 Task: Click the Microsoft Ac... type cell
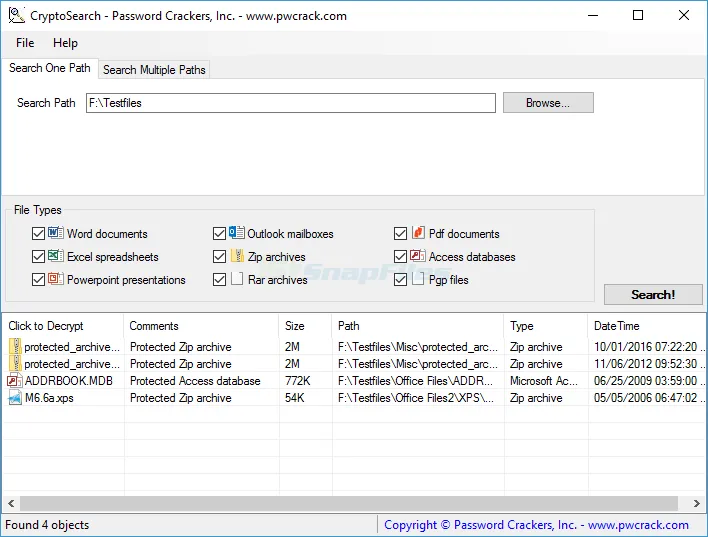[544, 381]
